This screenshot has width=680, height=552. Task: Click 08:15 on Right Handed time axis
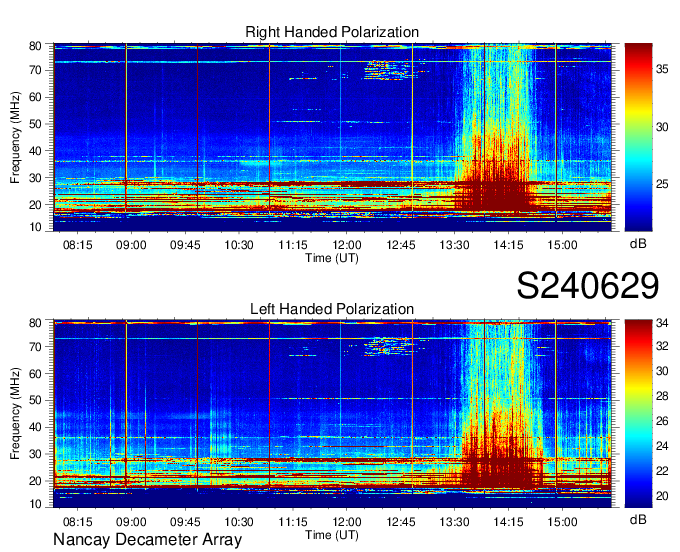[78, 245]
